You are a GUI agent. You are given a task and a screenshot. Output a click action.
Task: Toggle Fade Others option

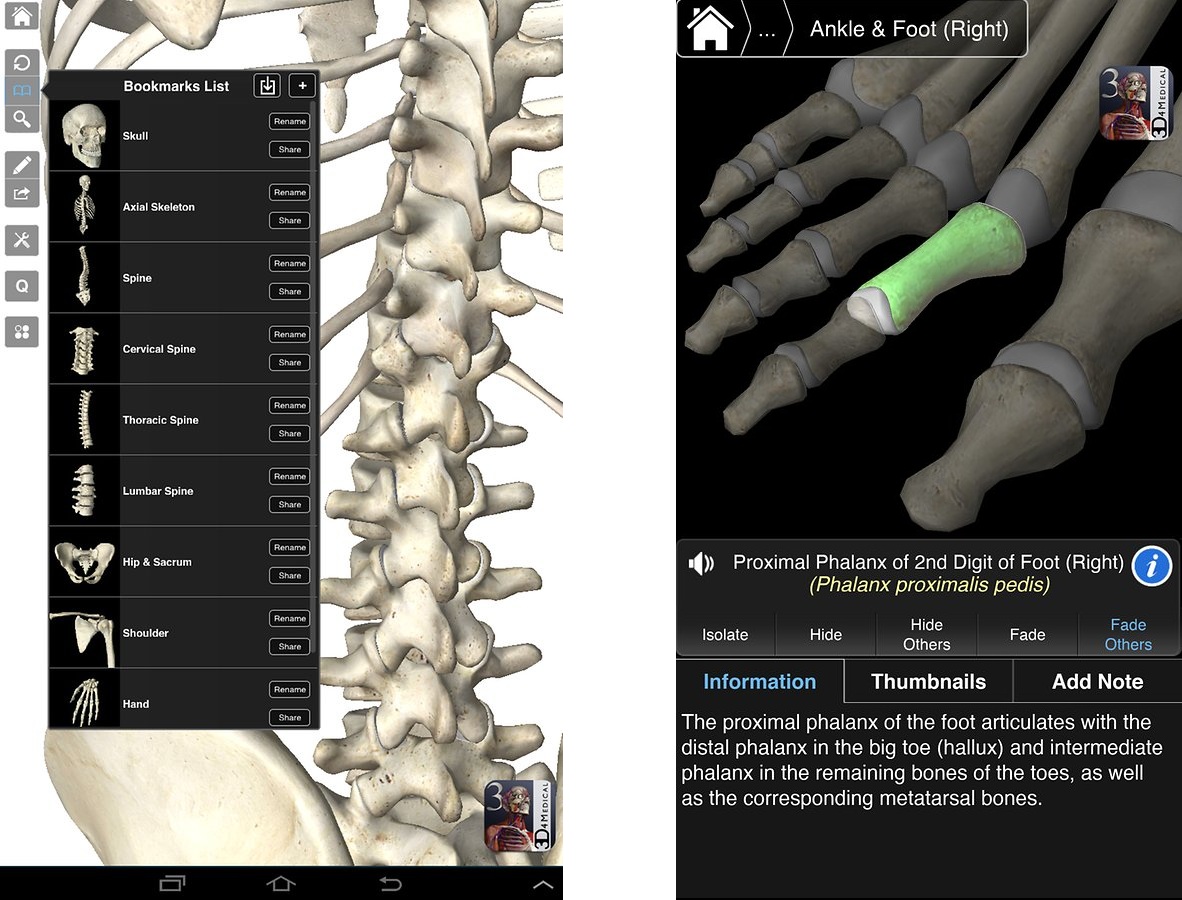point(1128,635)
